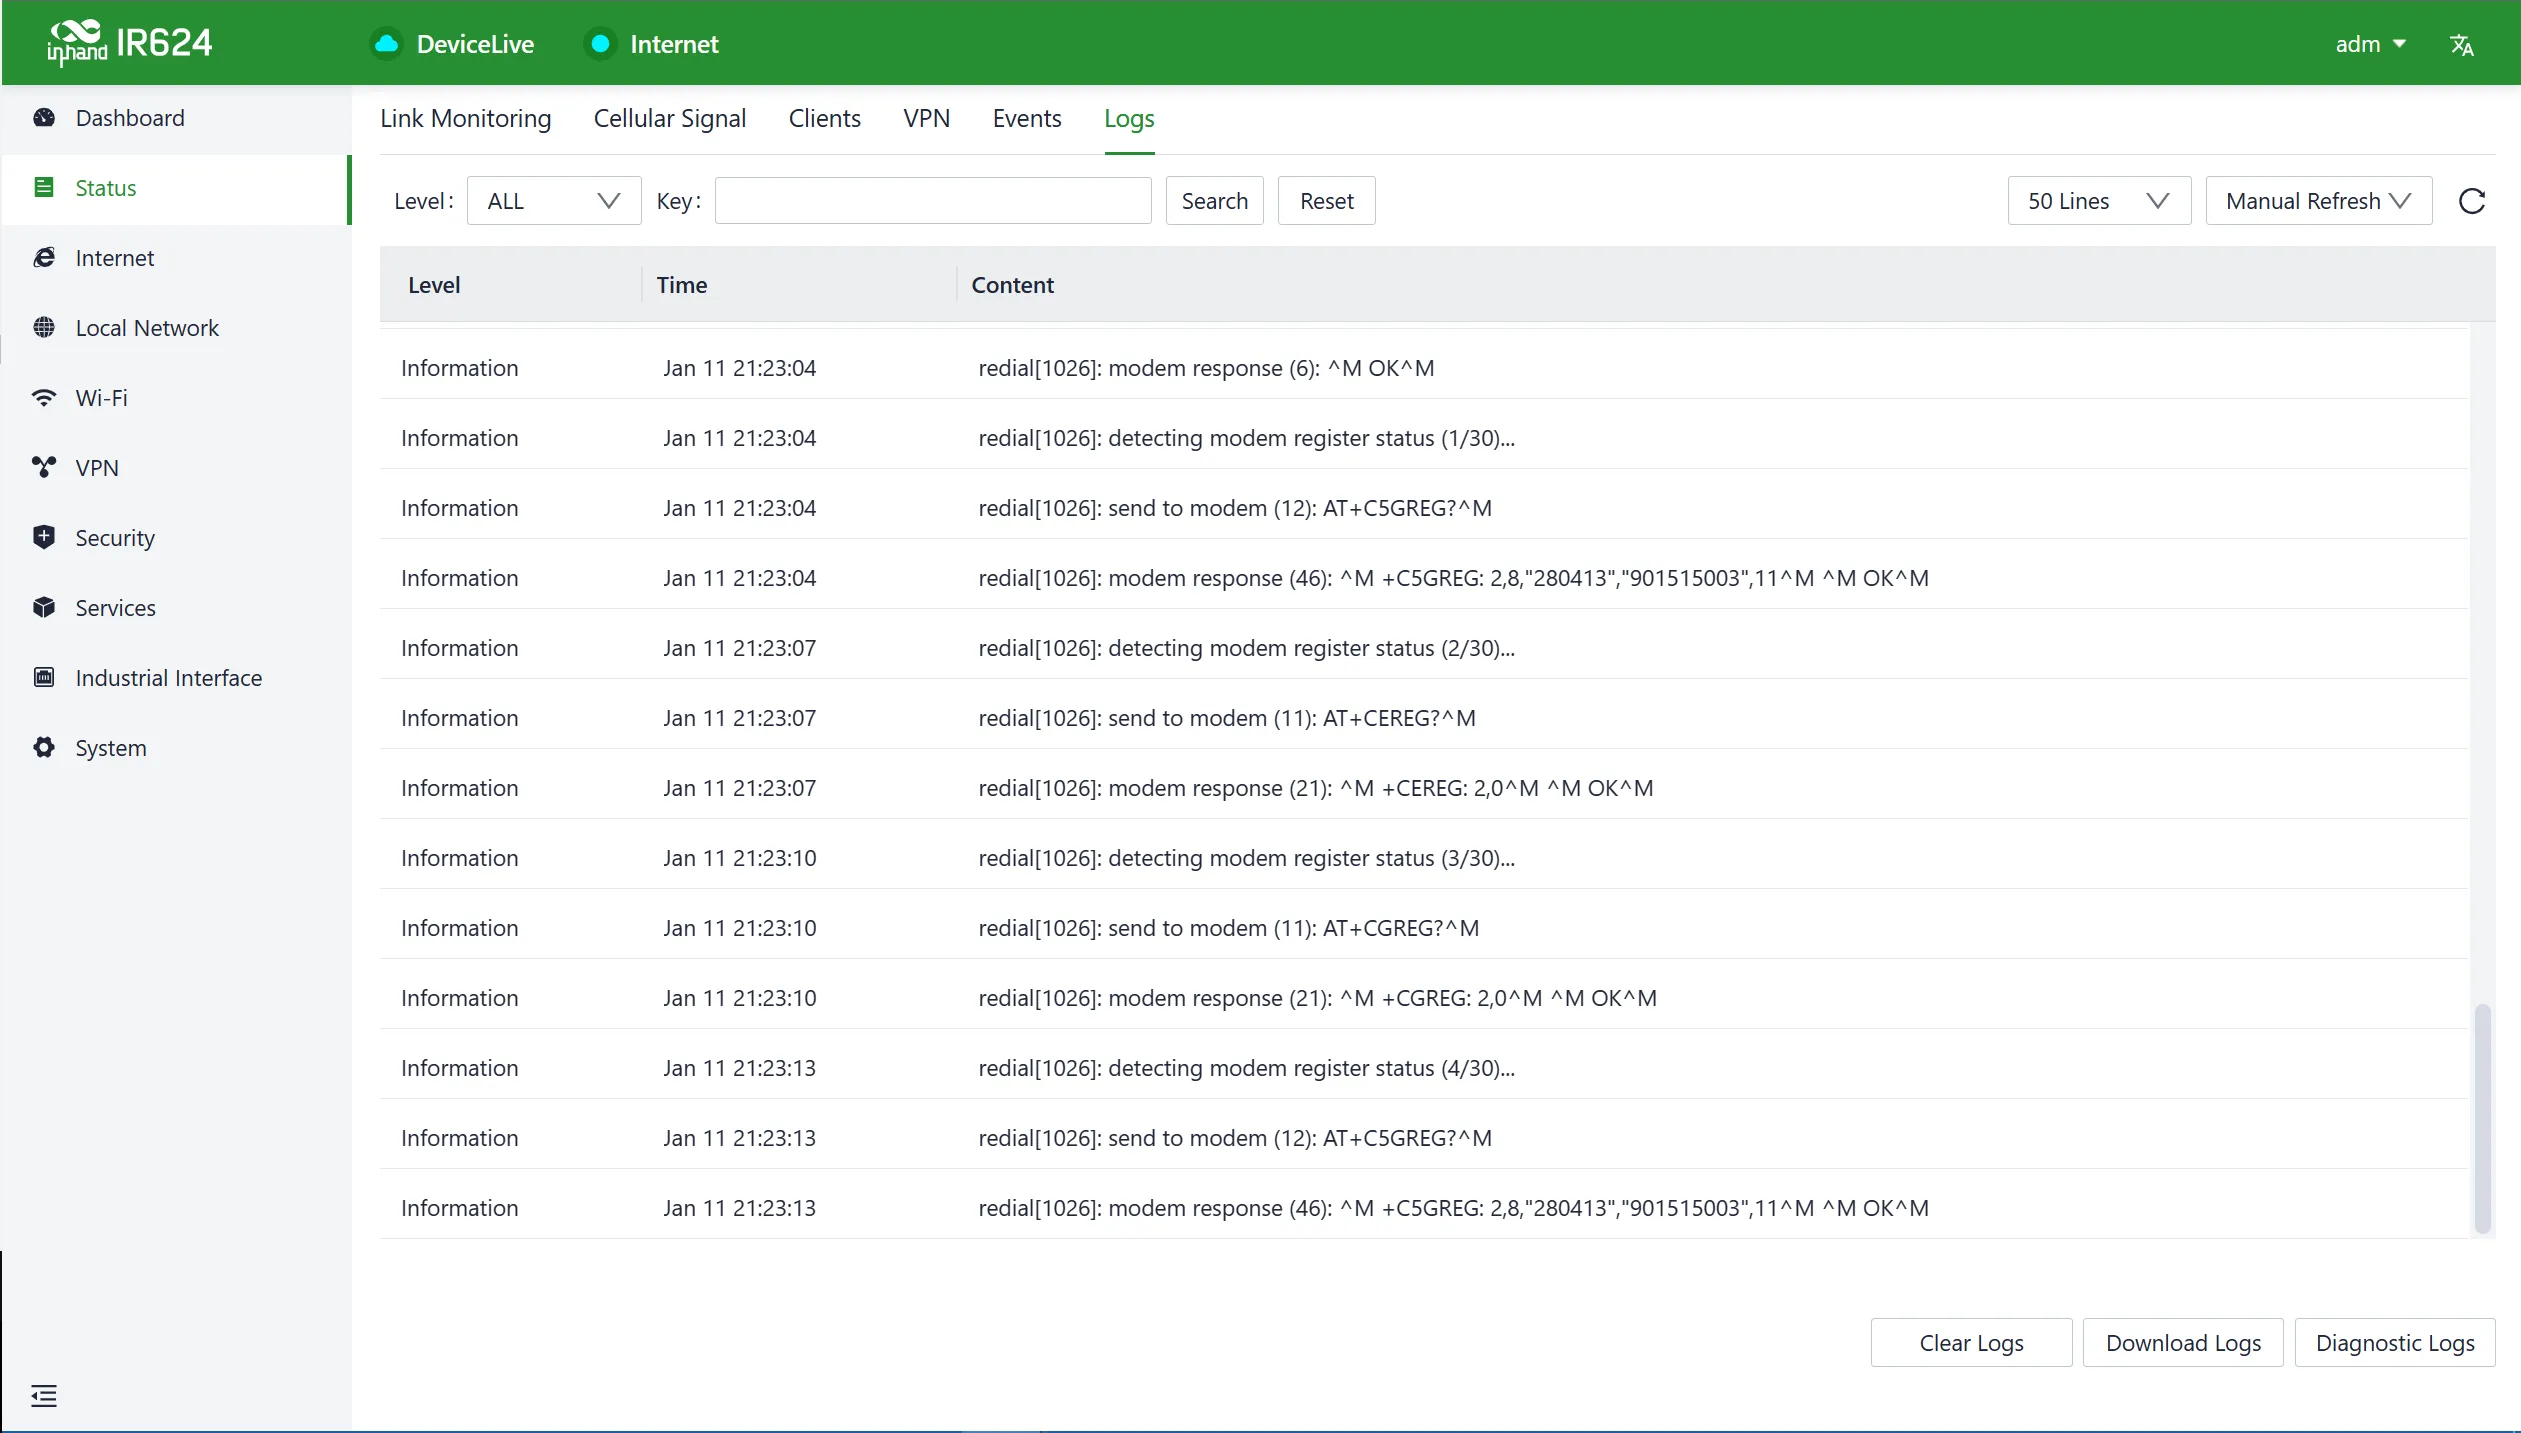
Task: Open the Manual Refresh dropdown
Action: click(x=2319, y=201)
